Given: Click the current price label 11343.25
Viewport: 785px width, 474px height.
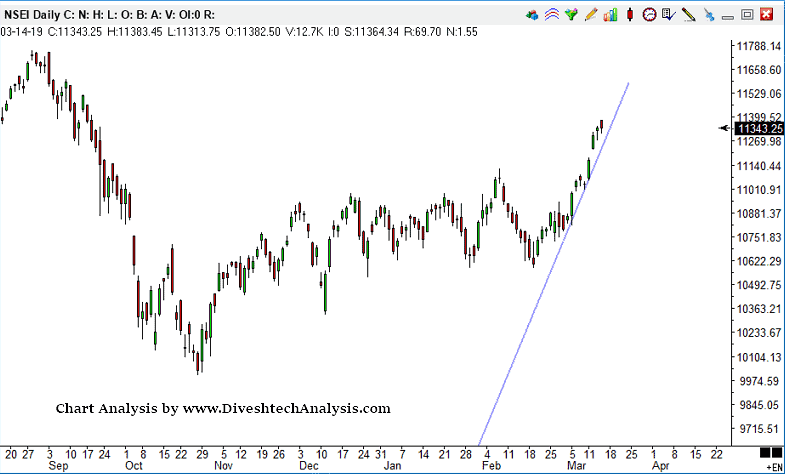Looking at the screenshot, I should point(760,129).
